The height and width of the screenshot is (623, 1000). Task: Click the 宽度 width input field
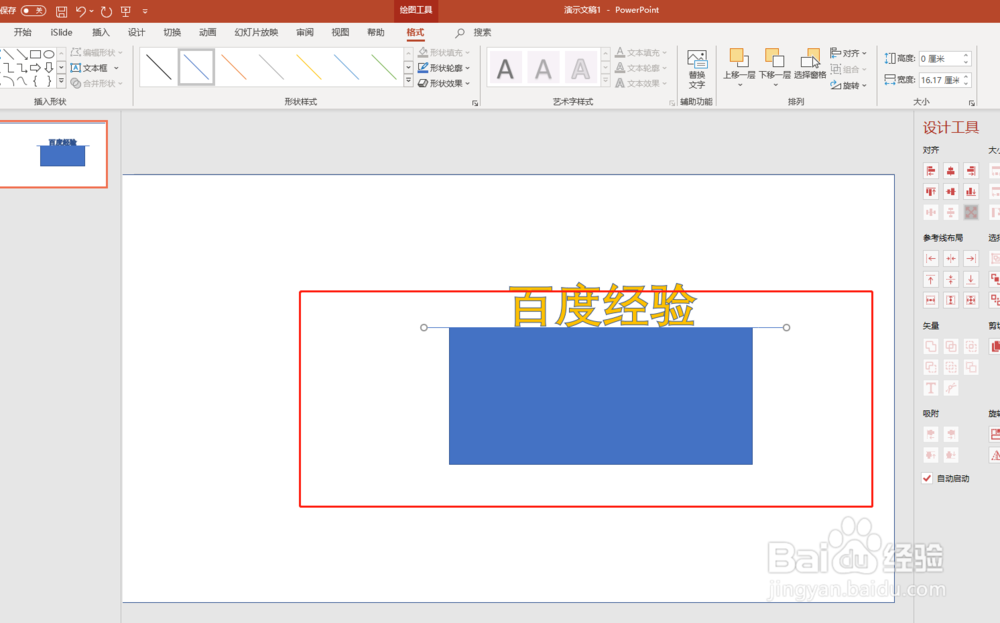pos(940,80)
